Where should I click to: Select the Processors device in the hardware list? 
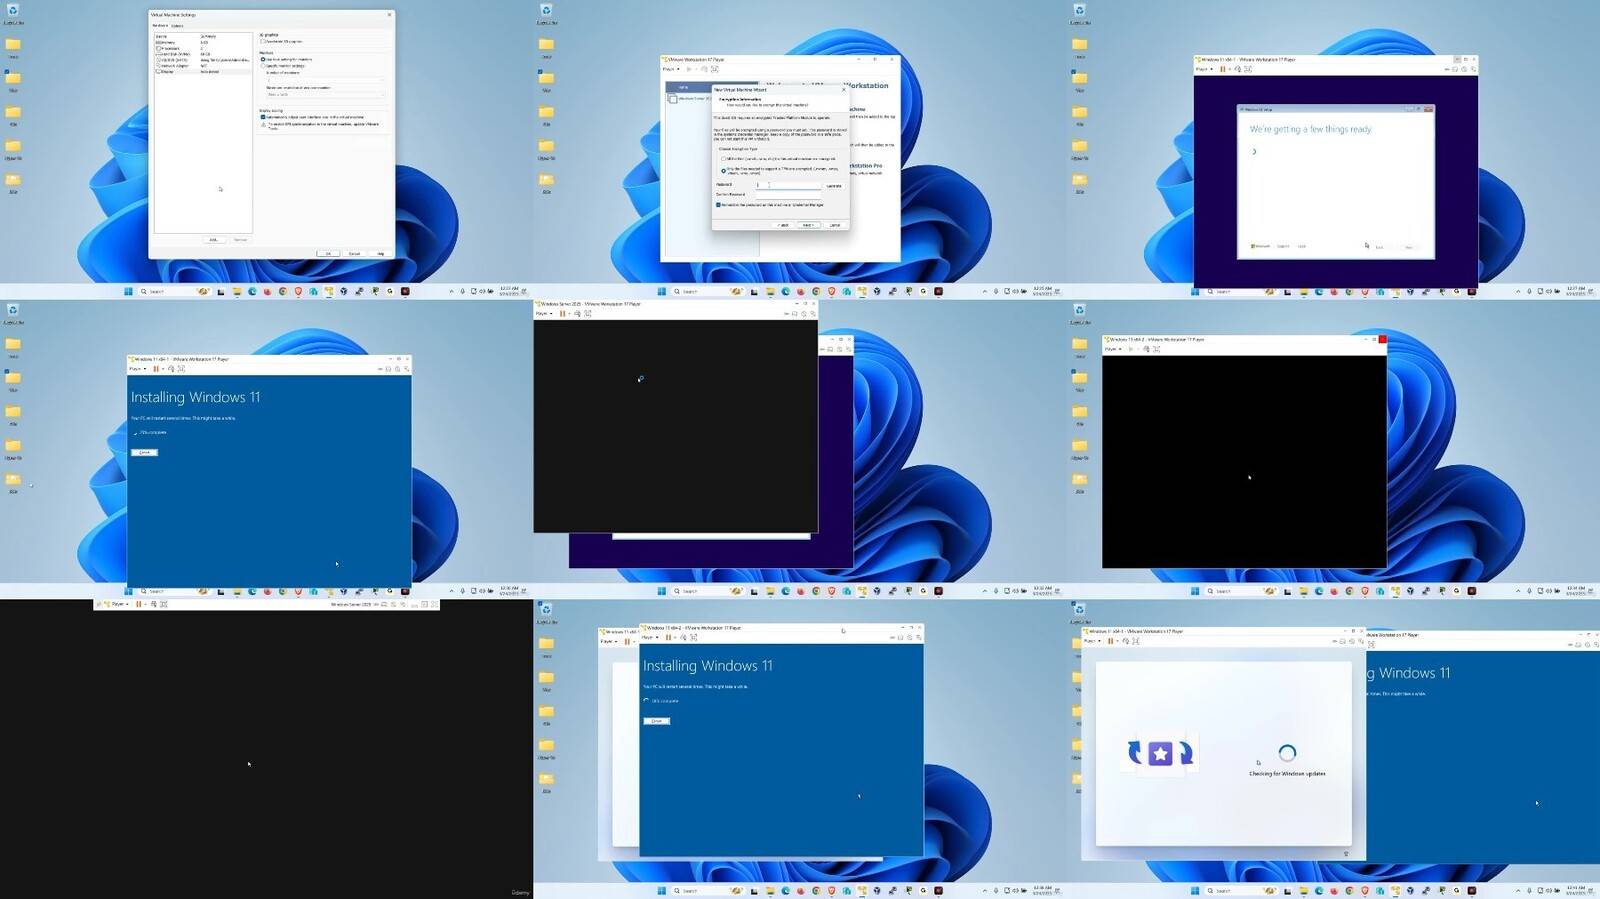click(x=203, y=48)
